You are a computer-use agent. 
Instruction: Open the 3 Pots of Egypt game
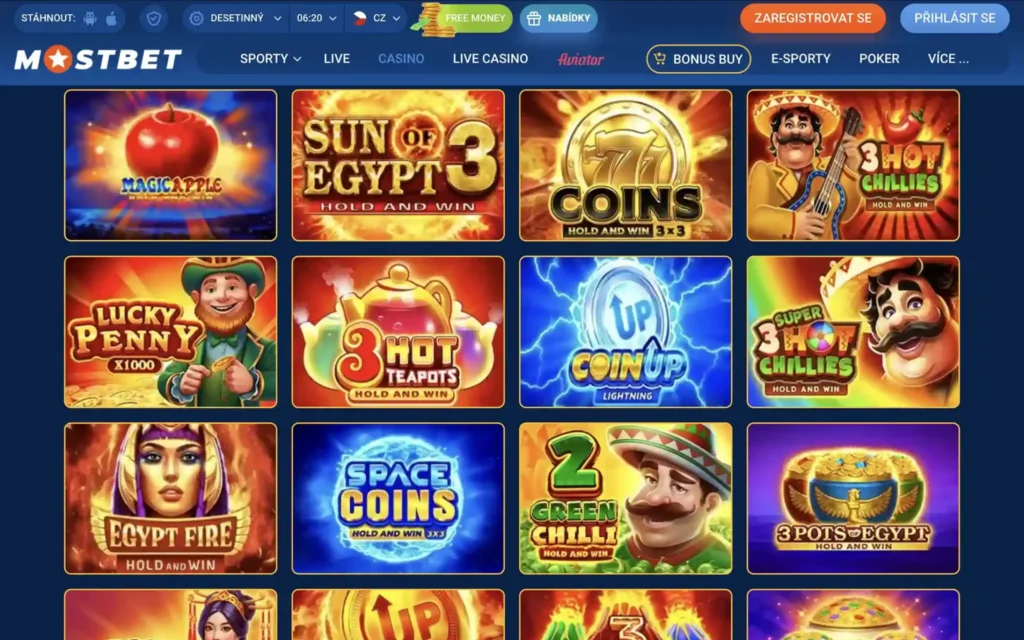point(853,498)
